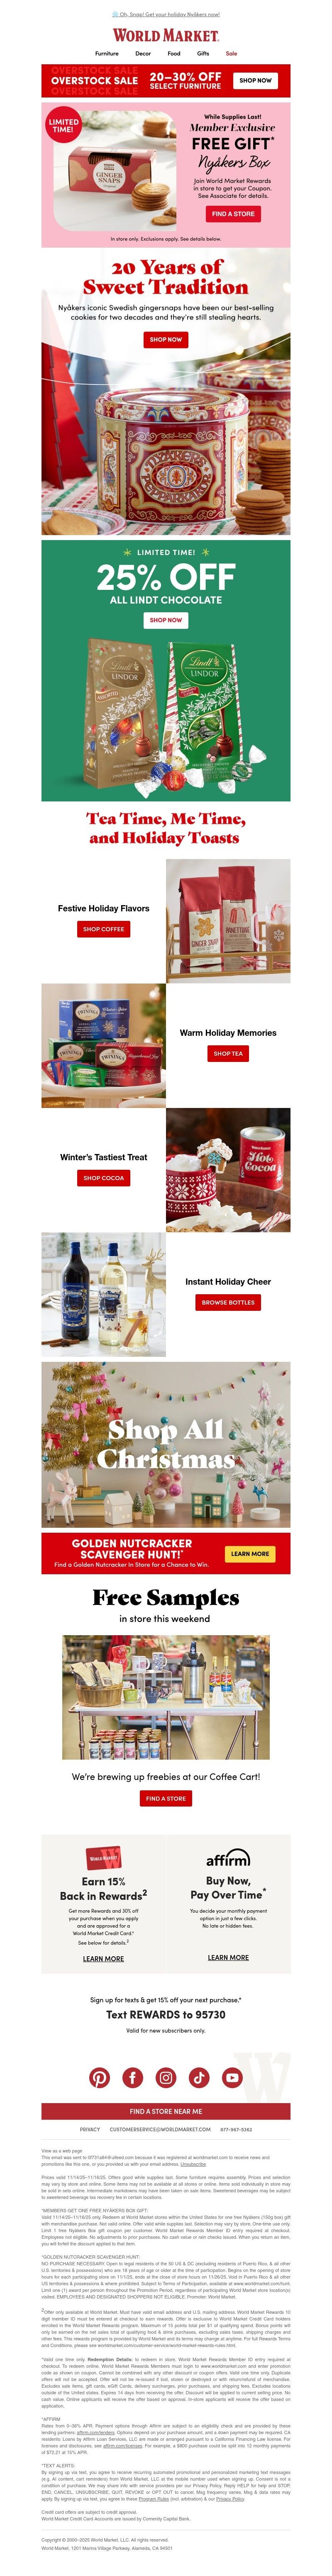Image resolution: width=332 pixels, height=2576 pixels.
Task: Open the Instagram social icon
Action: pyautogui.click(x=166, y=2077)
